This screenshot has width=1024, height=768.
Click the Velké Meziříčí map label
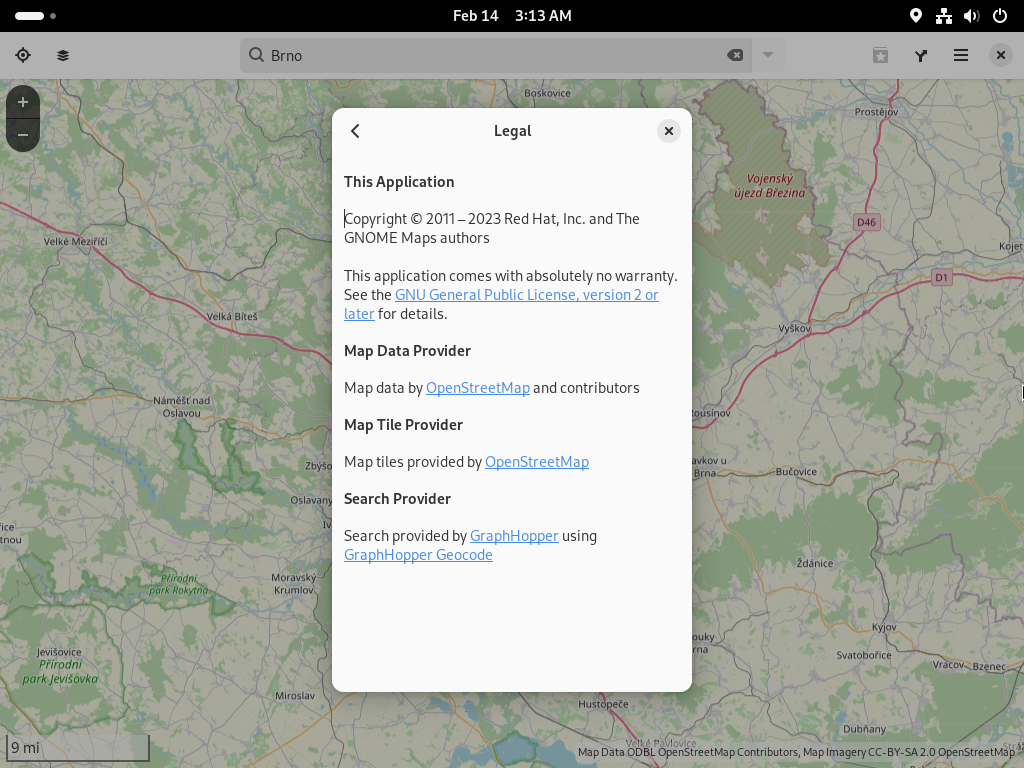tap(76, 242)
